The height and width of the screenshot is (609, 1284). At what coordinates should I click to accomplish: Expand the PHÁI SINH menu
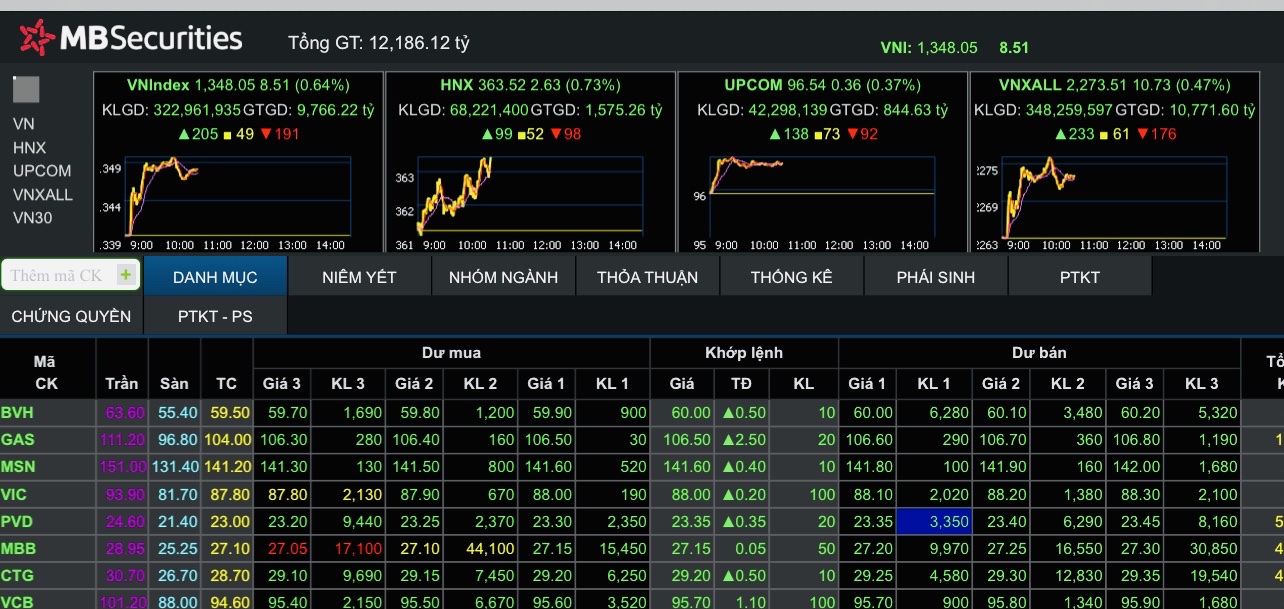tap(935, 277)
